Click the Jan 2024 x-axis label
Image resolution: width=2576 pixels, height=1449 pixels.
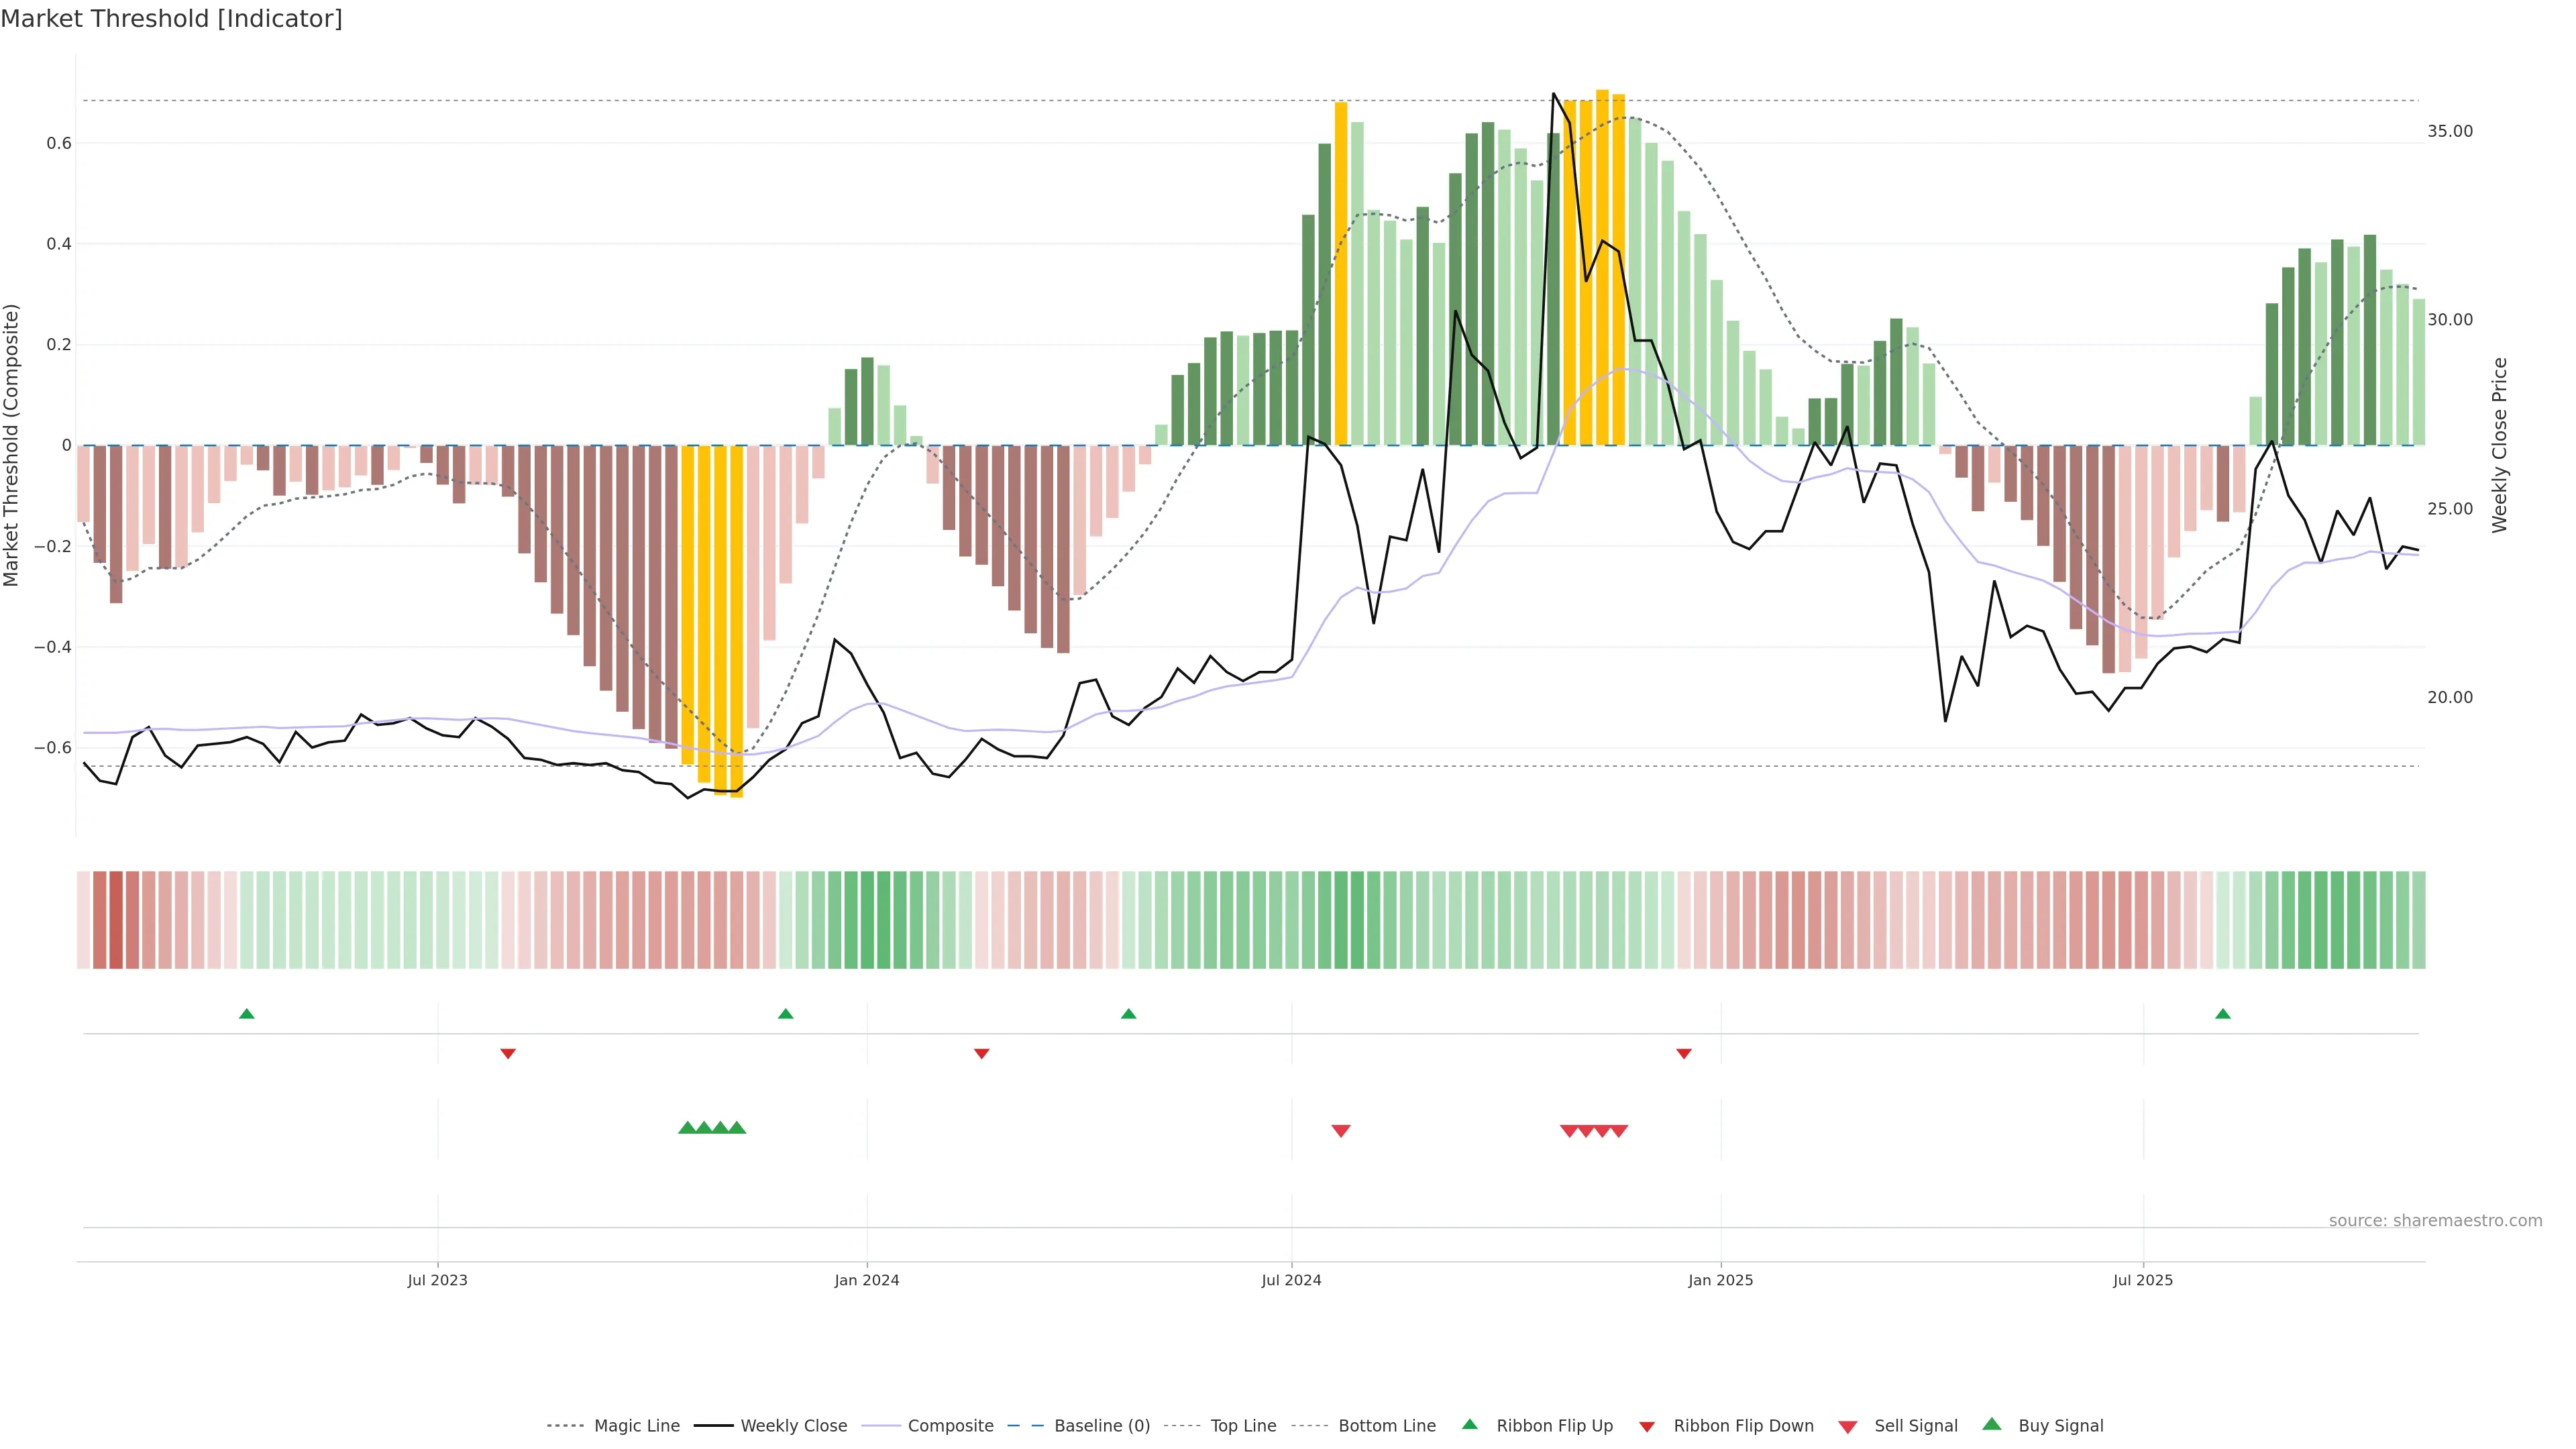pyautogui.click(x=867, y=1280)
